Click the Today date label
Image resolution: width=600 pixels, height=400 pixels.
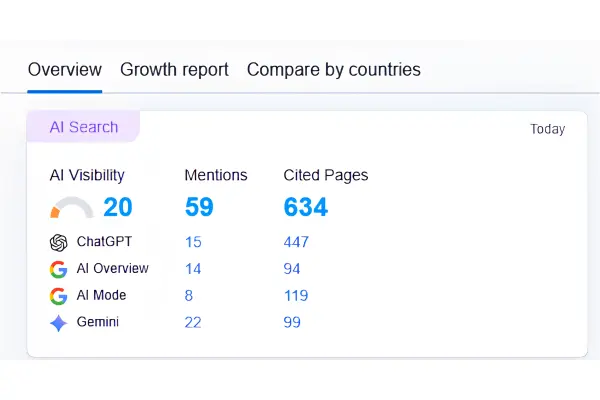[547, 129]
